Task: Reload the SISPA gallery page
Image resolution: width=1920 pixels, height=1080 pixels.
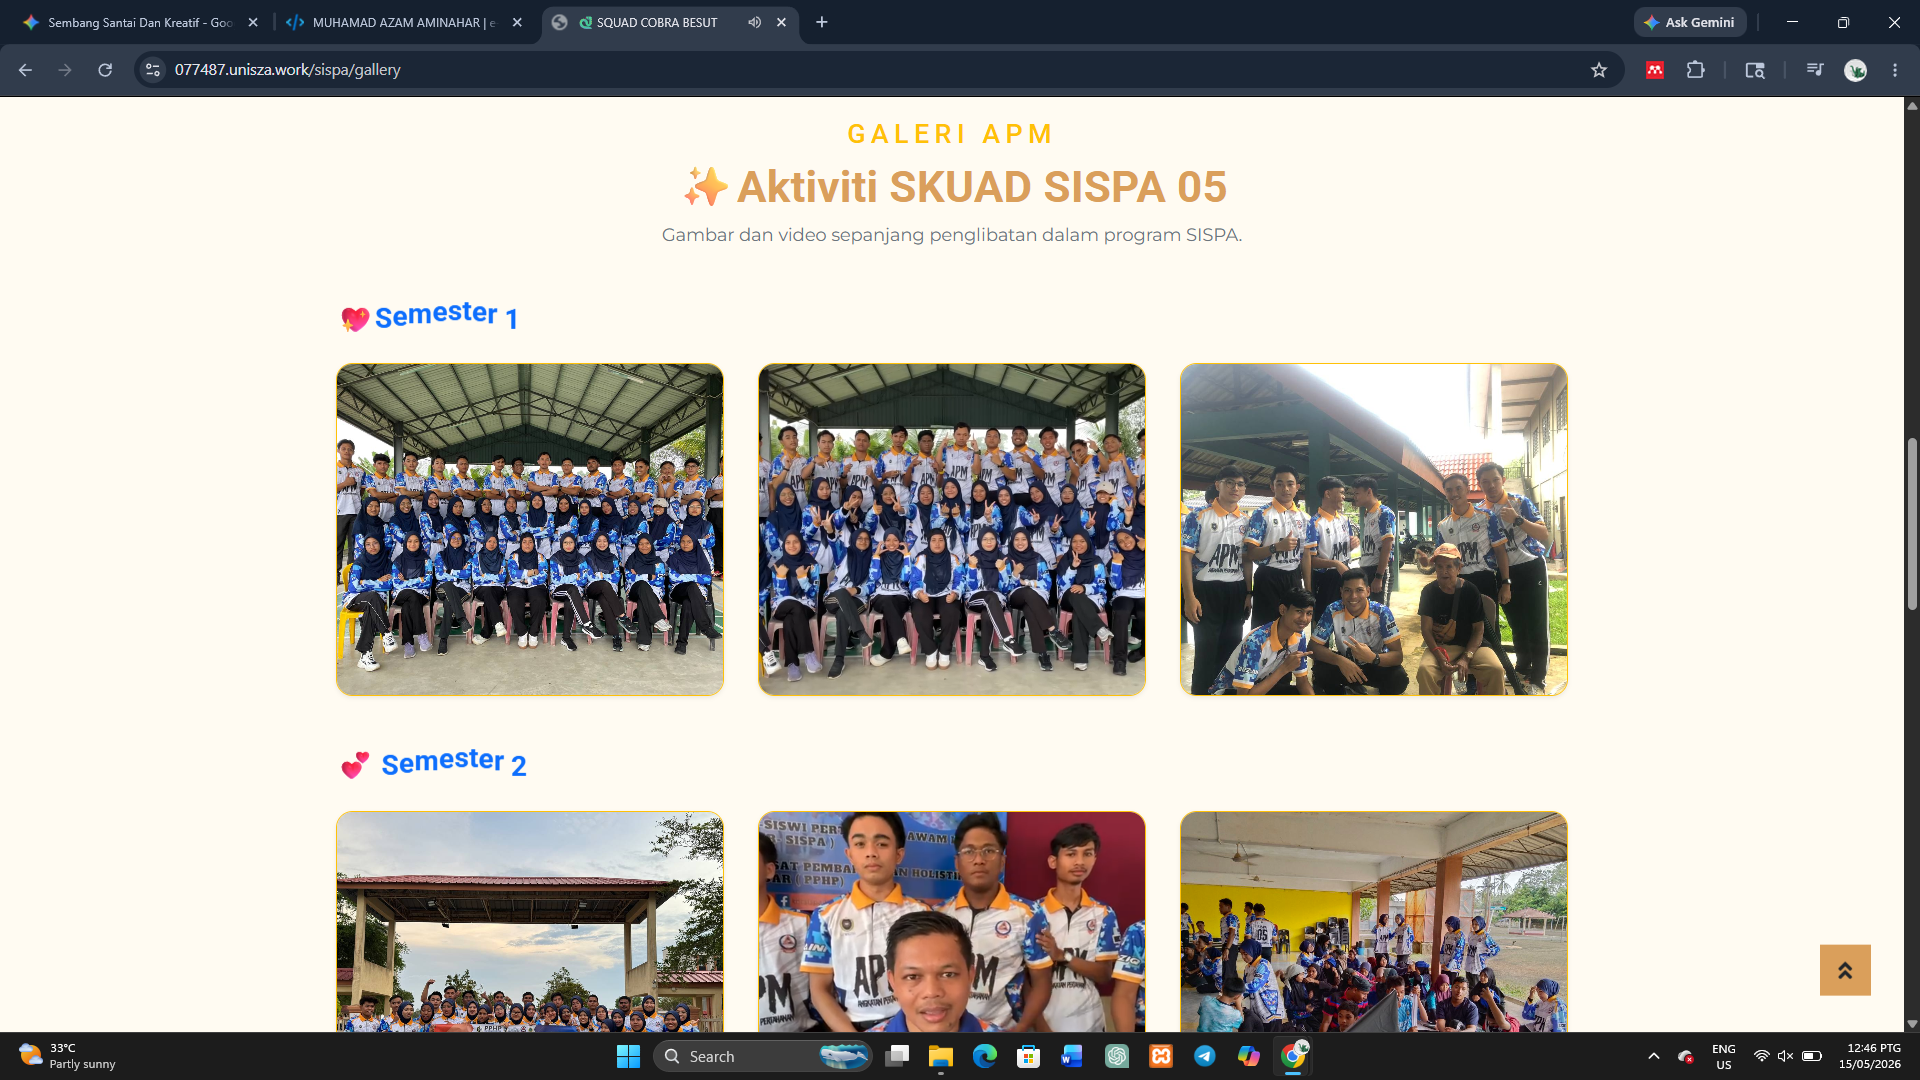Action: [x=105, y=70]
